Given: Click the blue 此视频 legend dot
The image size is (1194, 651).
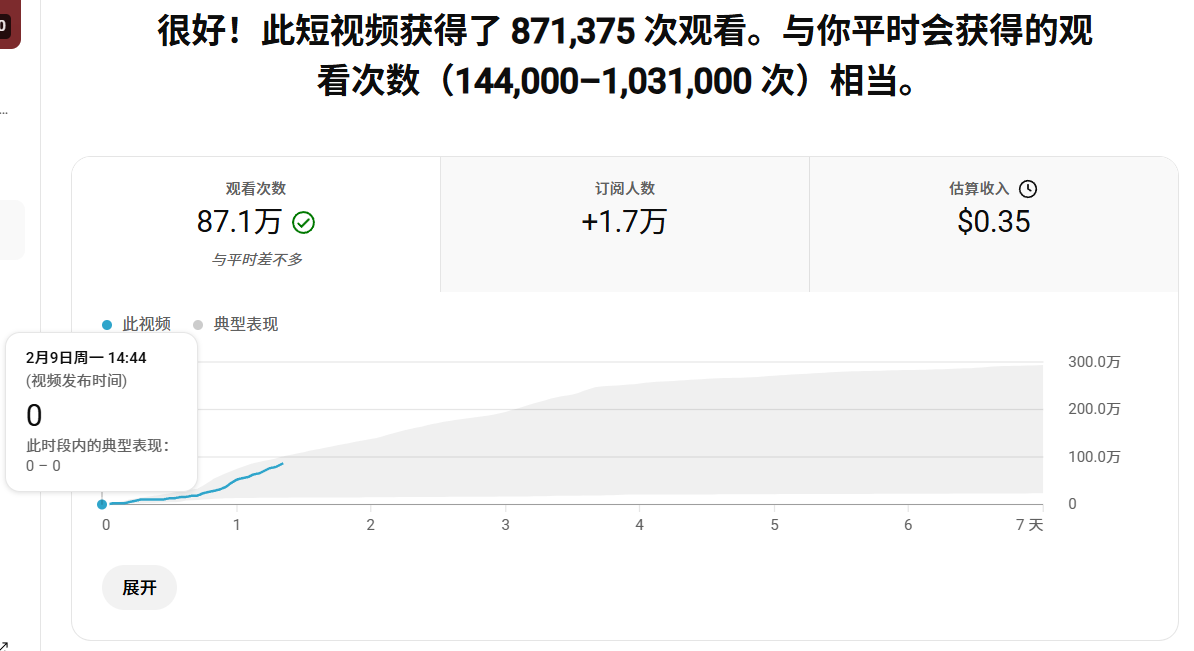Looking at the screenshot, I should click(x=108, y=325).
